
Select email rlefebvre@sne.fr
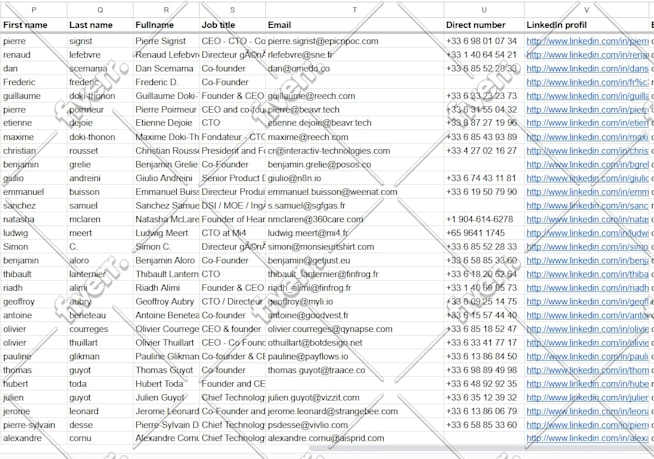click(300, 55)
